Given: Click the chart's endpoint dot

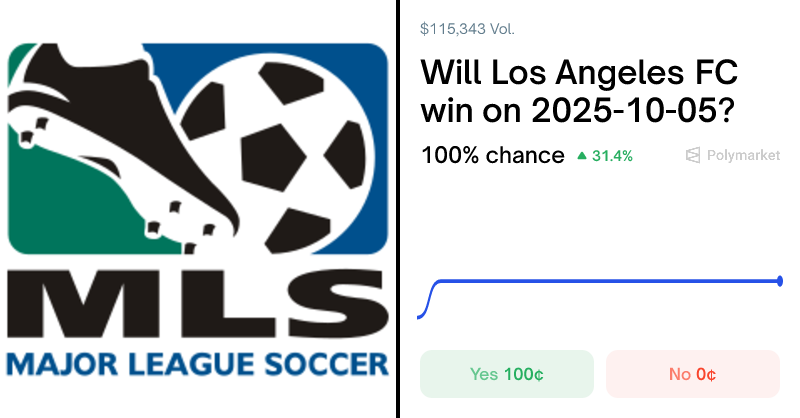Looking at the screenshot, I should pyautogui.click(x=780, y=281).
